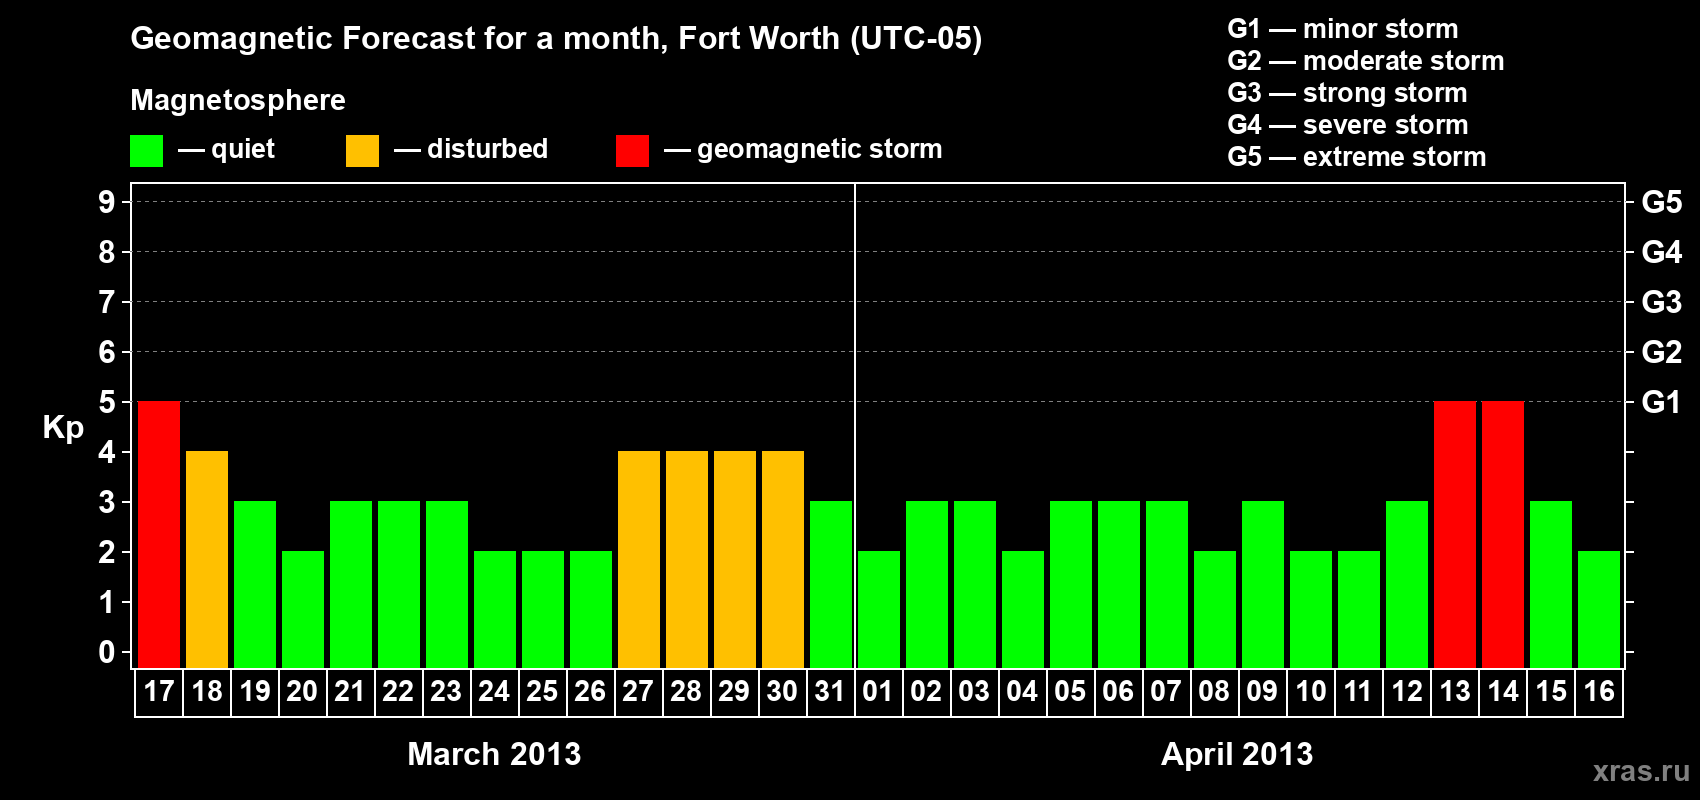Click 'G5 — extreme storm' legend text

pos(1357,157)
